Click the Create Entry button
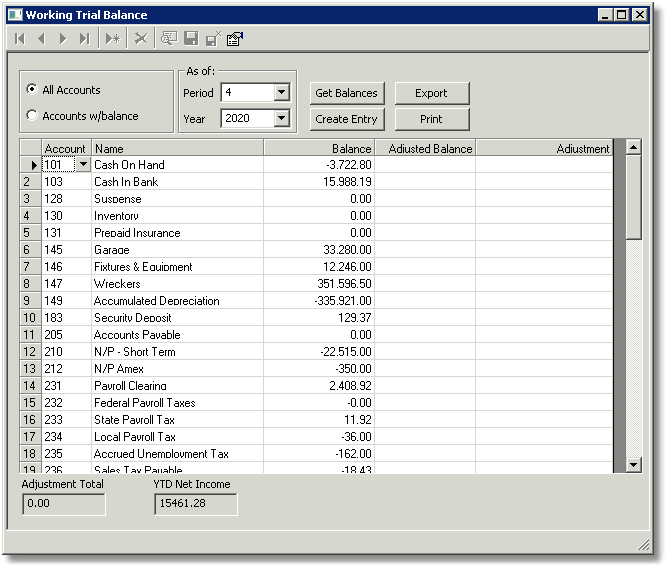Image resolution: width=668 pixels, height=569 pixels. coord(346,119)
